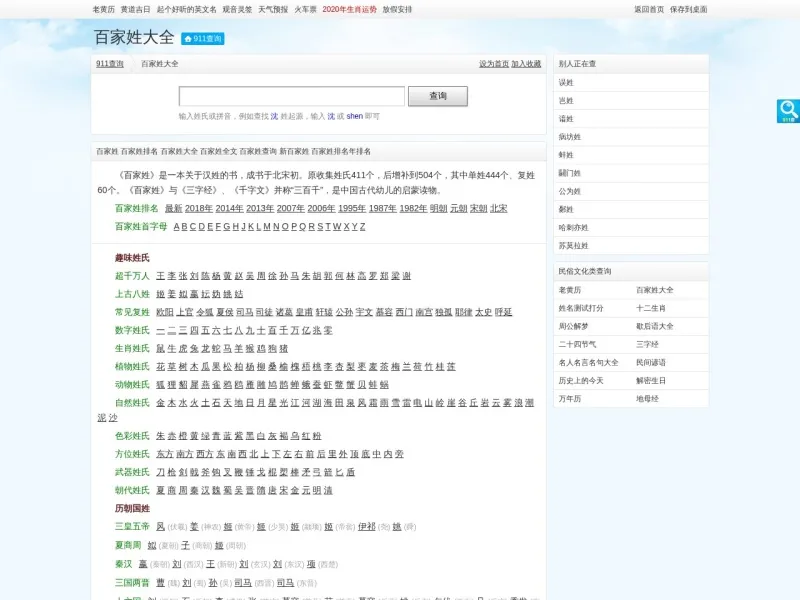This screenshot has height=600, width=800.
Task: Click surname 呼延 in 常见复姓 row
Action: pyautogui.click(x=503, y=312)
